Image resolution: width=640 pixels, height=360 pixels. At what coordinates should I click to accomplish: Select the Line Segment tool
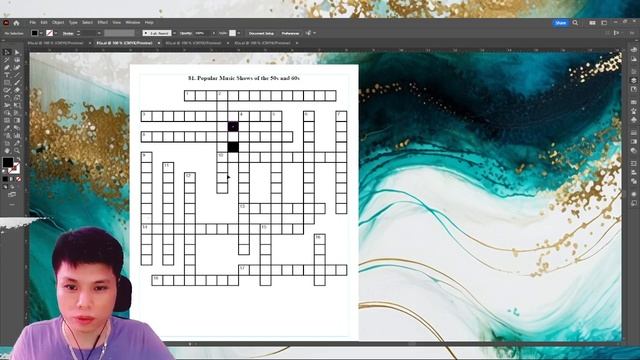point(17,75)
